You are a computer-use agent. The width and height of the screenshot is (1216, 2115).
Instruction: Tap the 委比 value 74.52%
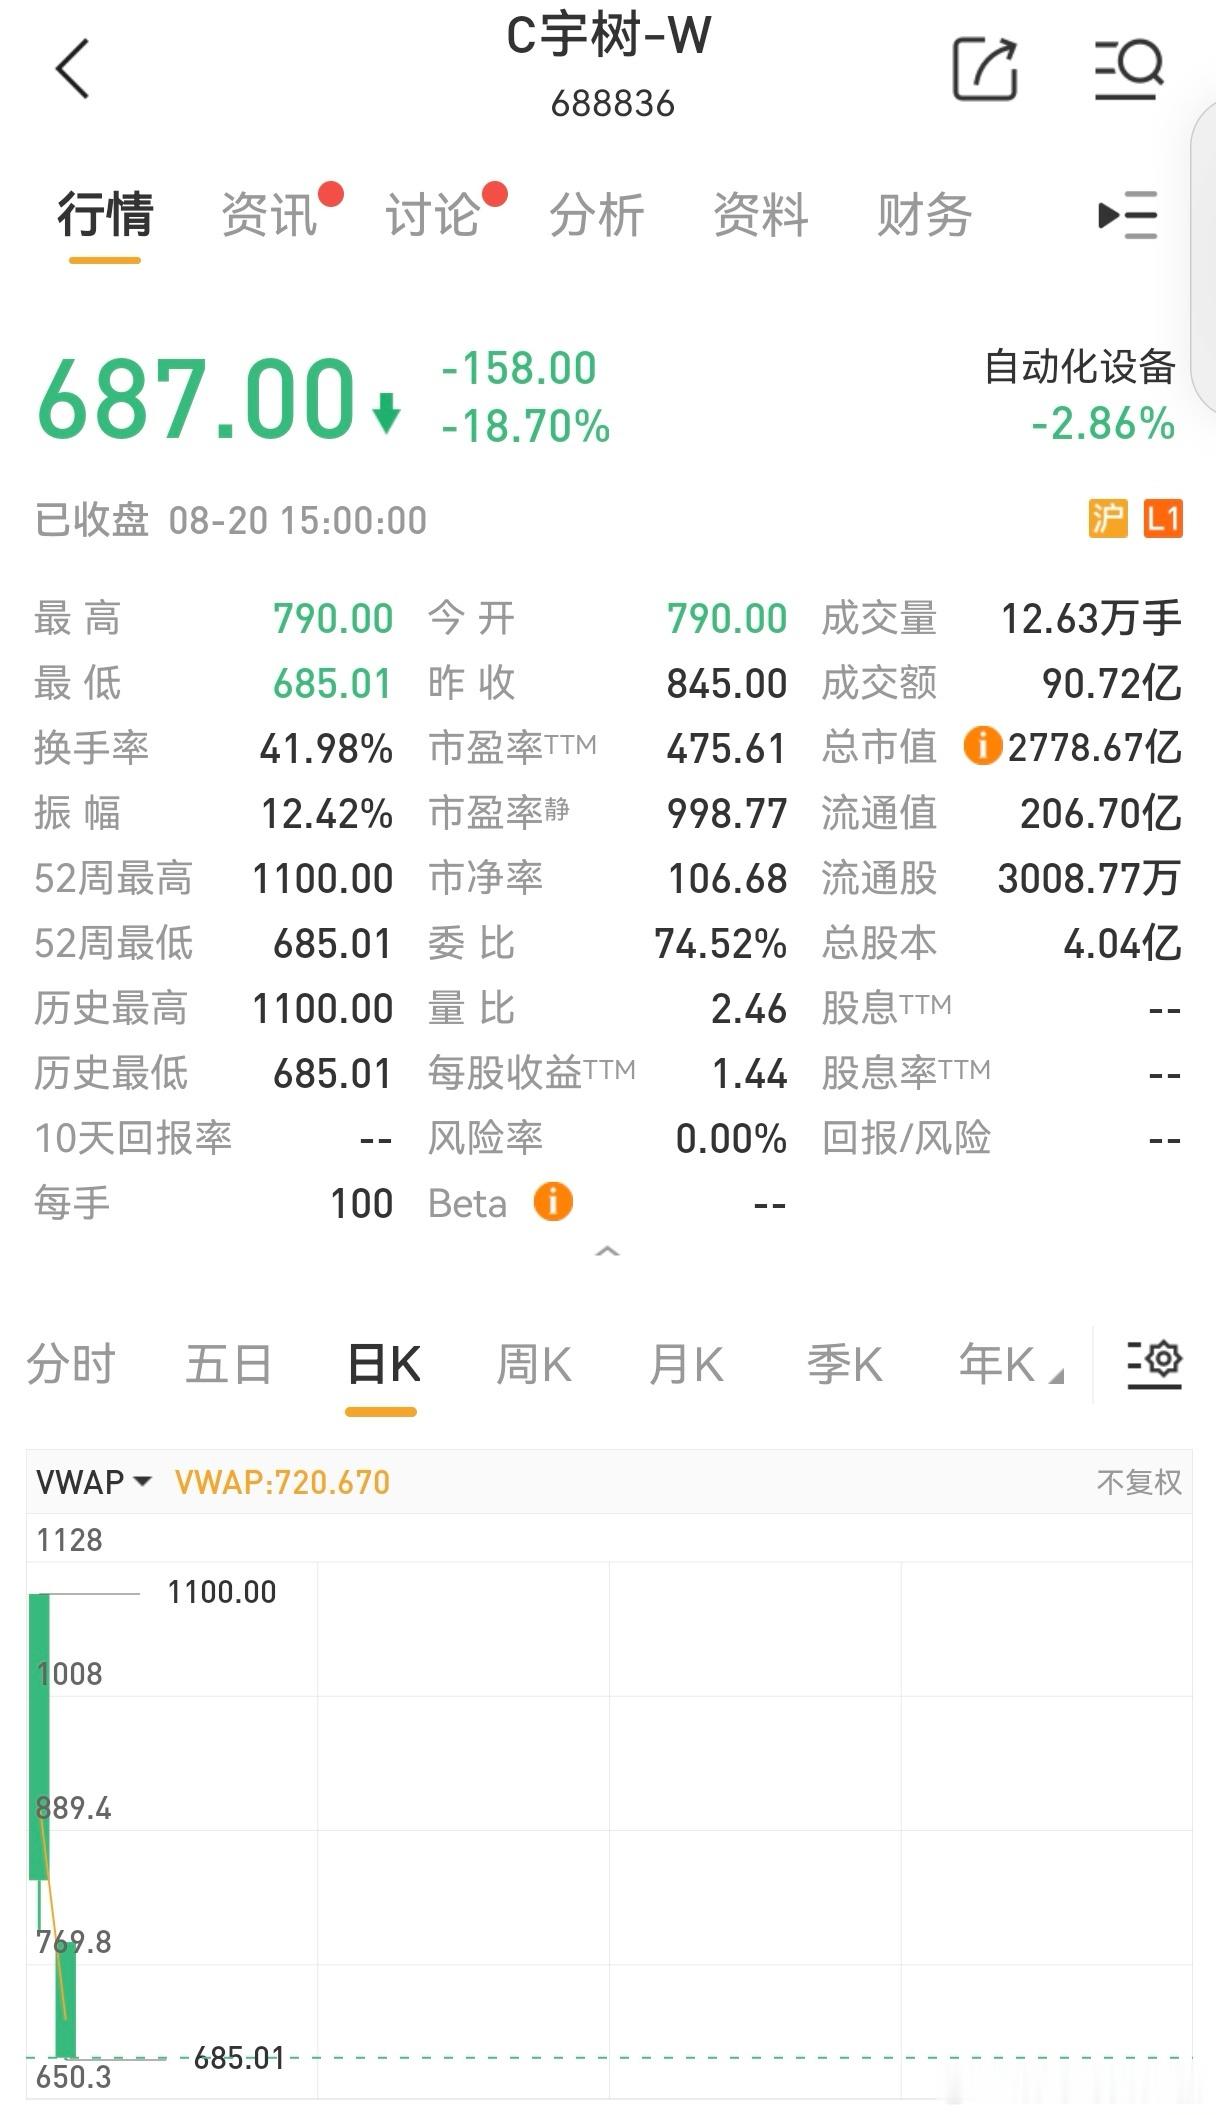tap(721, 944)
